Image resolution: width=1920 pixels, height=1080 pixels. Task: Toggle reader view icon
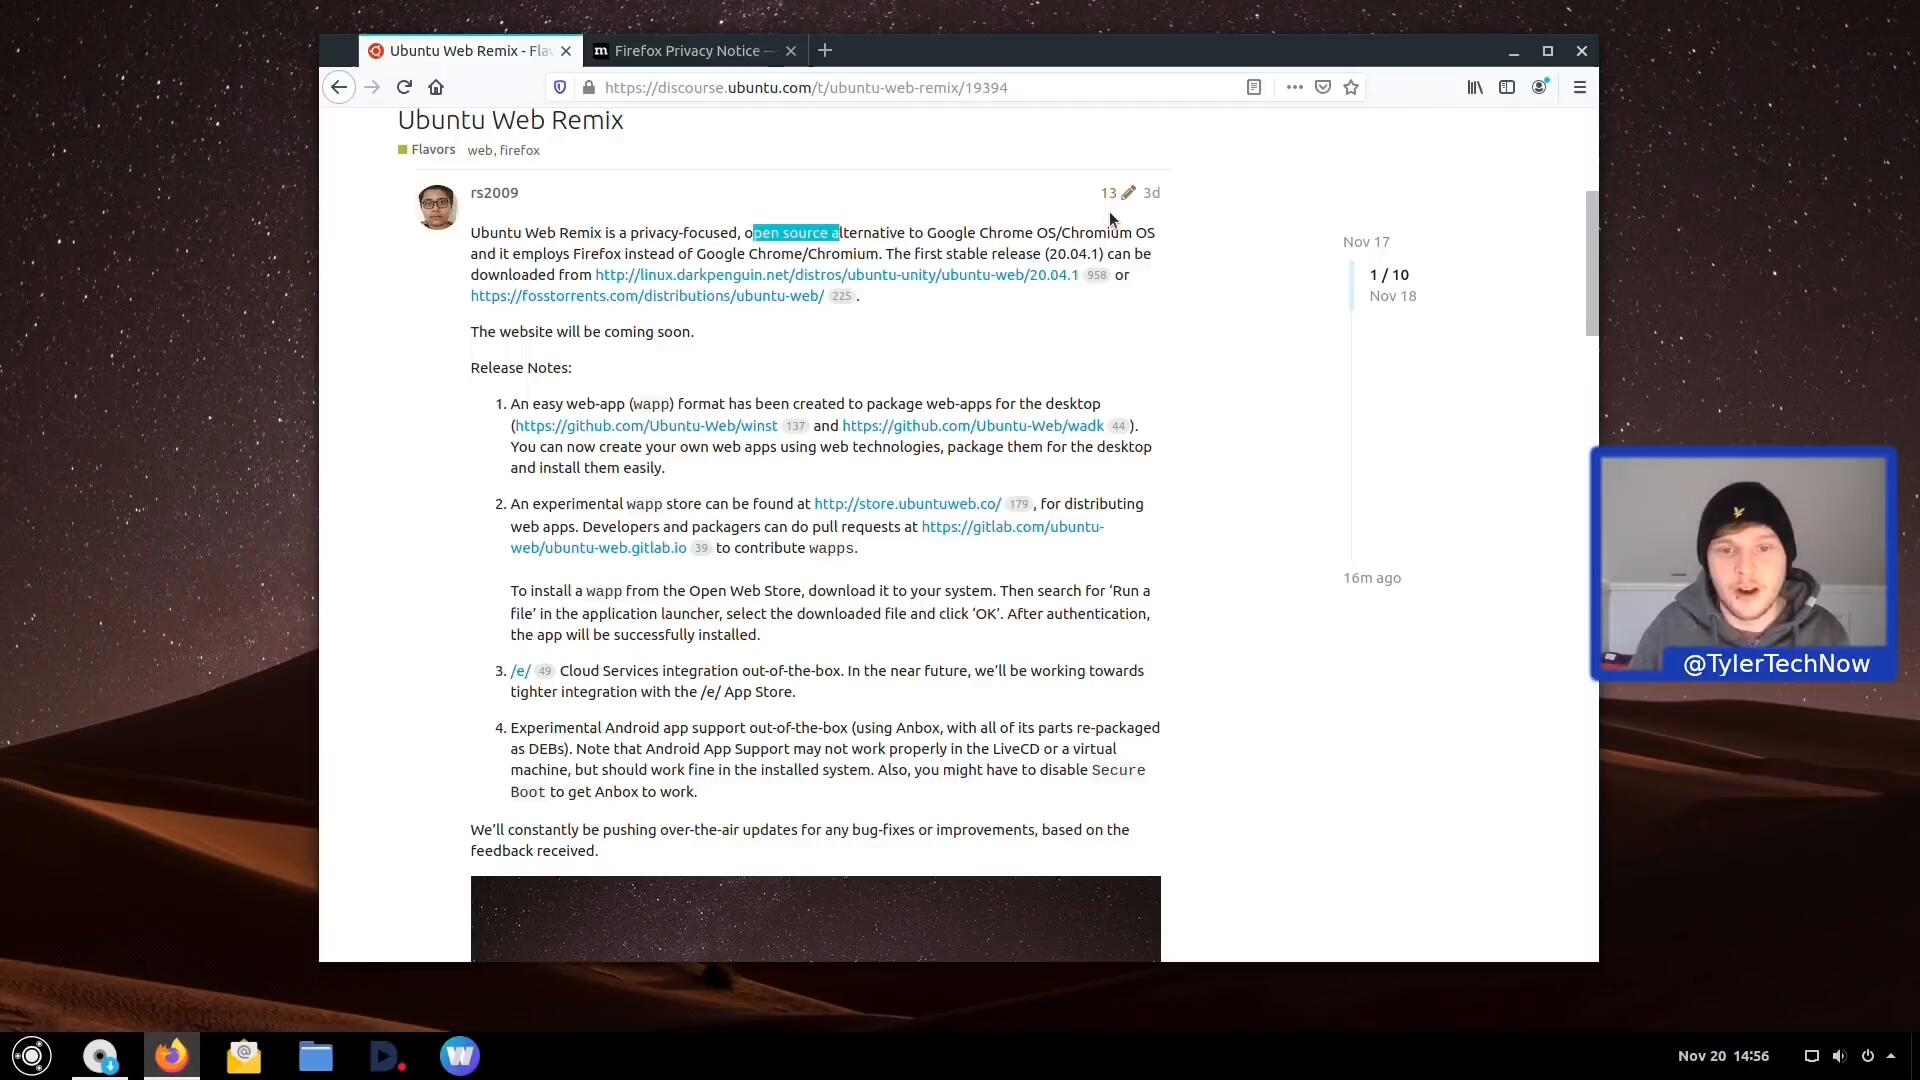click(1253, 87)
